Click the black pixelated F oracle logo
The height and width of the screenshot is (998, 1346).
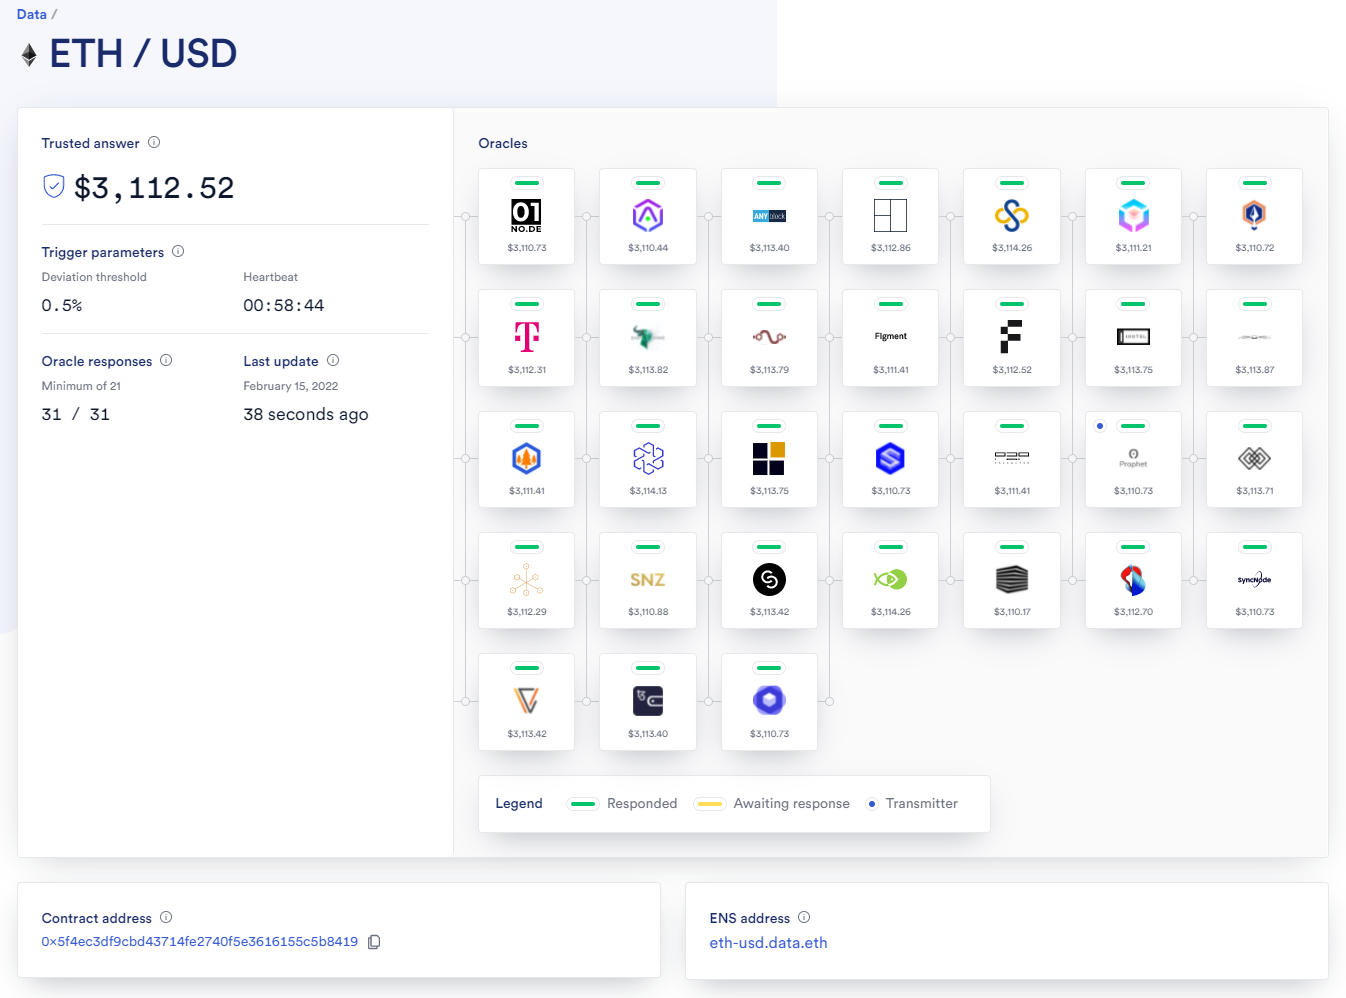click(x=1012, y=337)
